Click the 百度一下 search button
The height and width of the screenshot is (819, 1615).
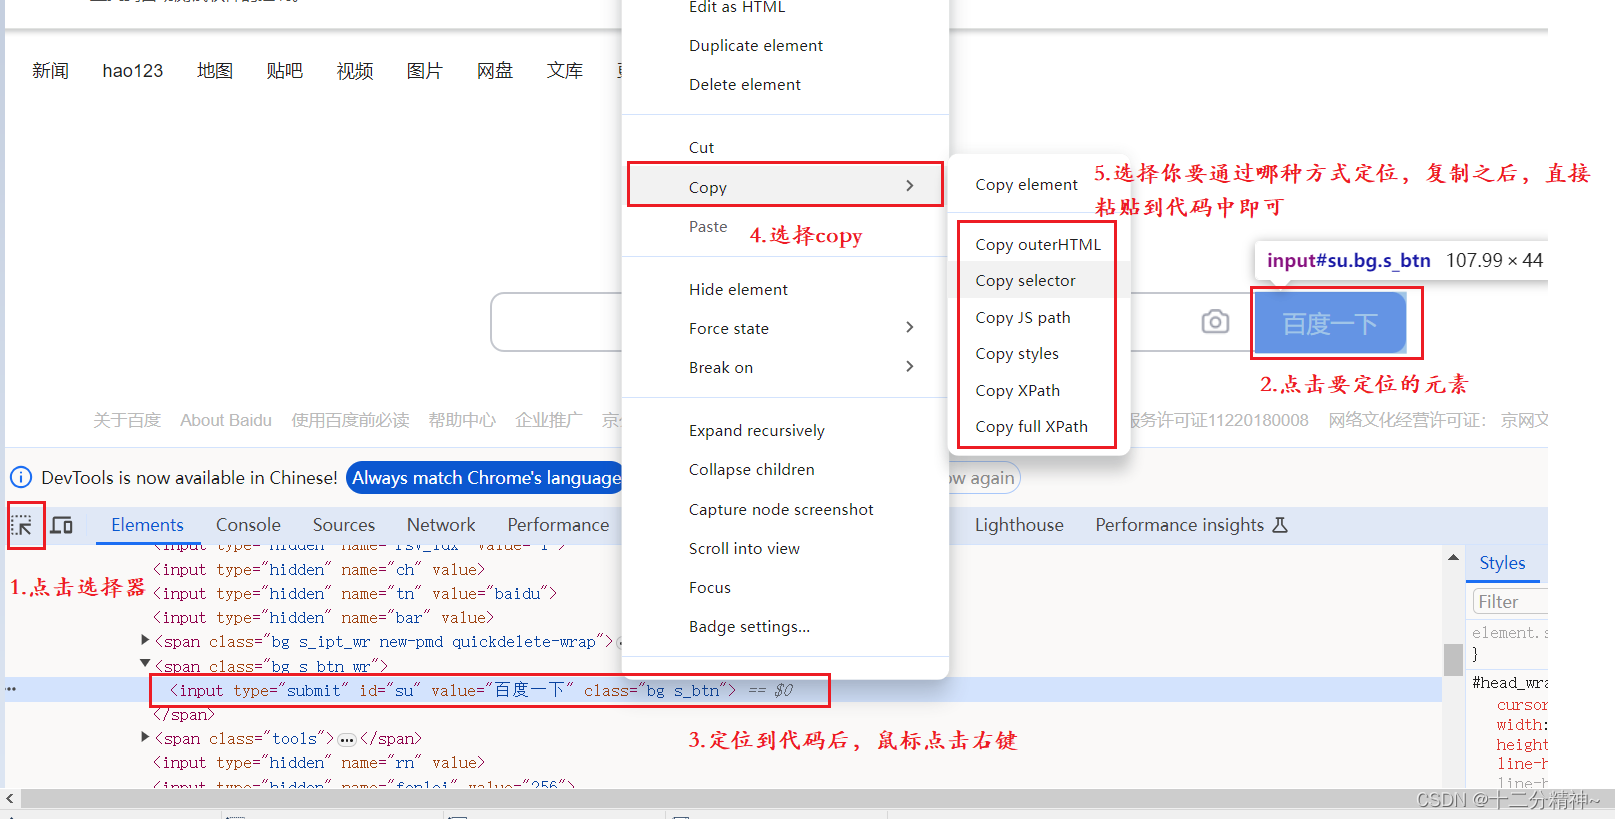1330,323
